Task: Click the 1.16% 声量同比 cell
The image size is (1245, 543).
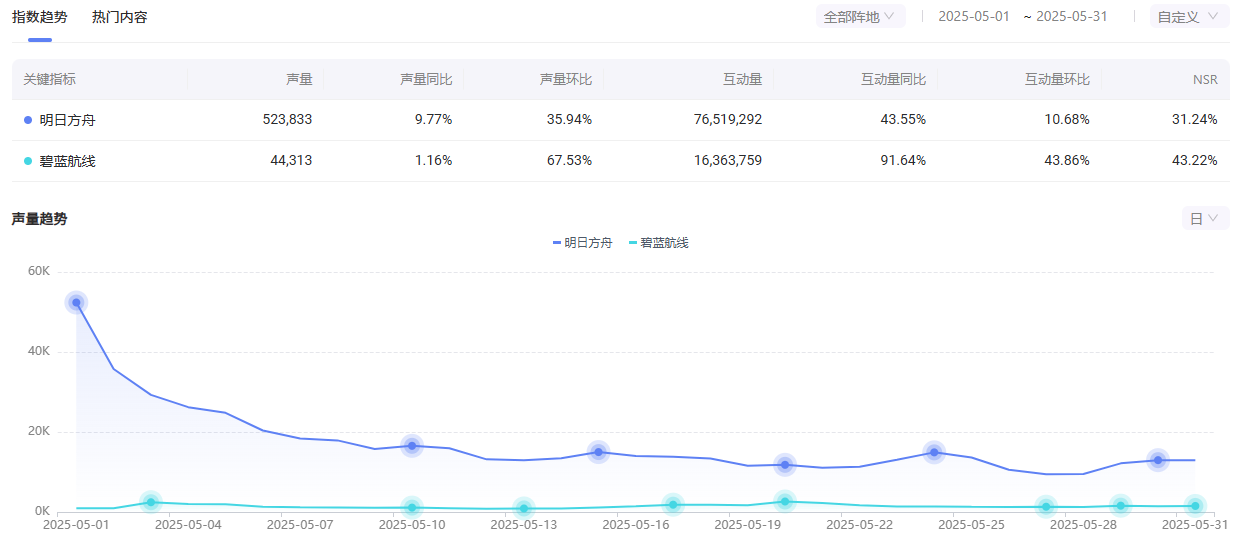Action: [x=434, y=161]
